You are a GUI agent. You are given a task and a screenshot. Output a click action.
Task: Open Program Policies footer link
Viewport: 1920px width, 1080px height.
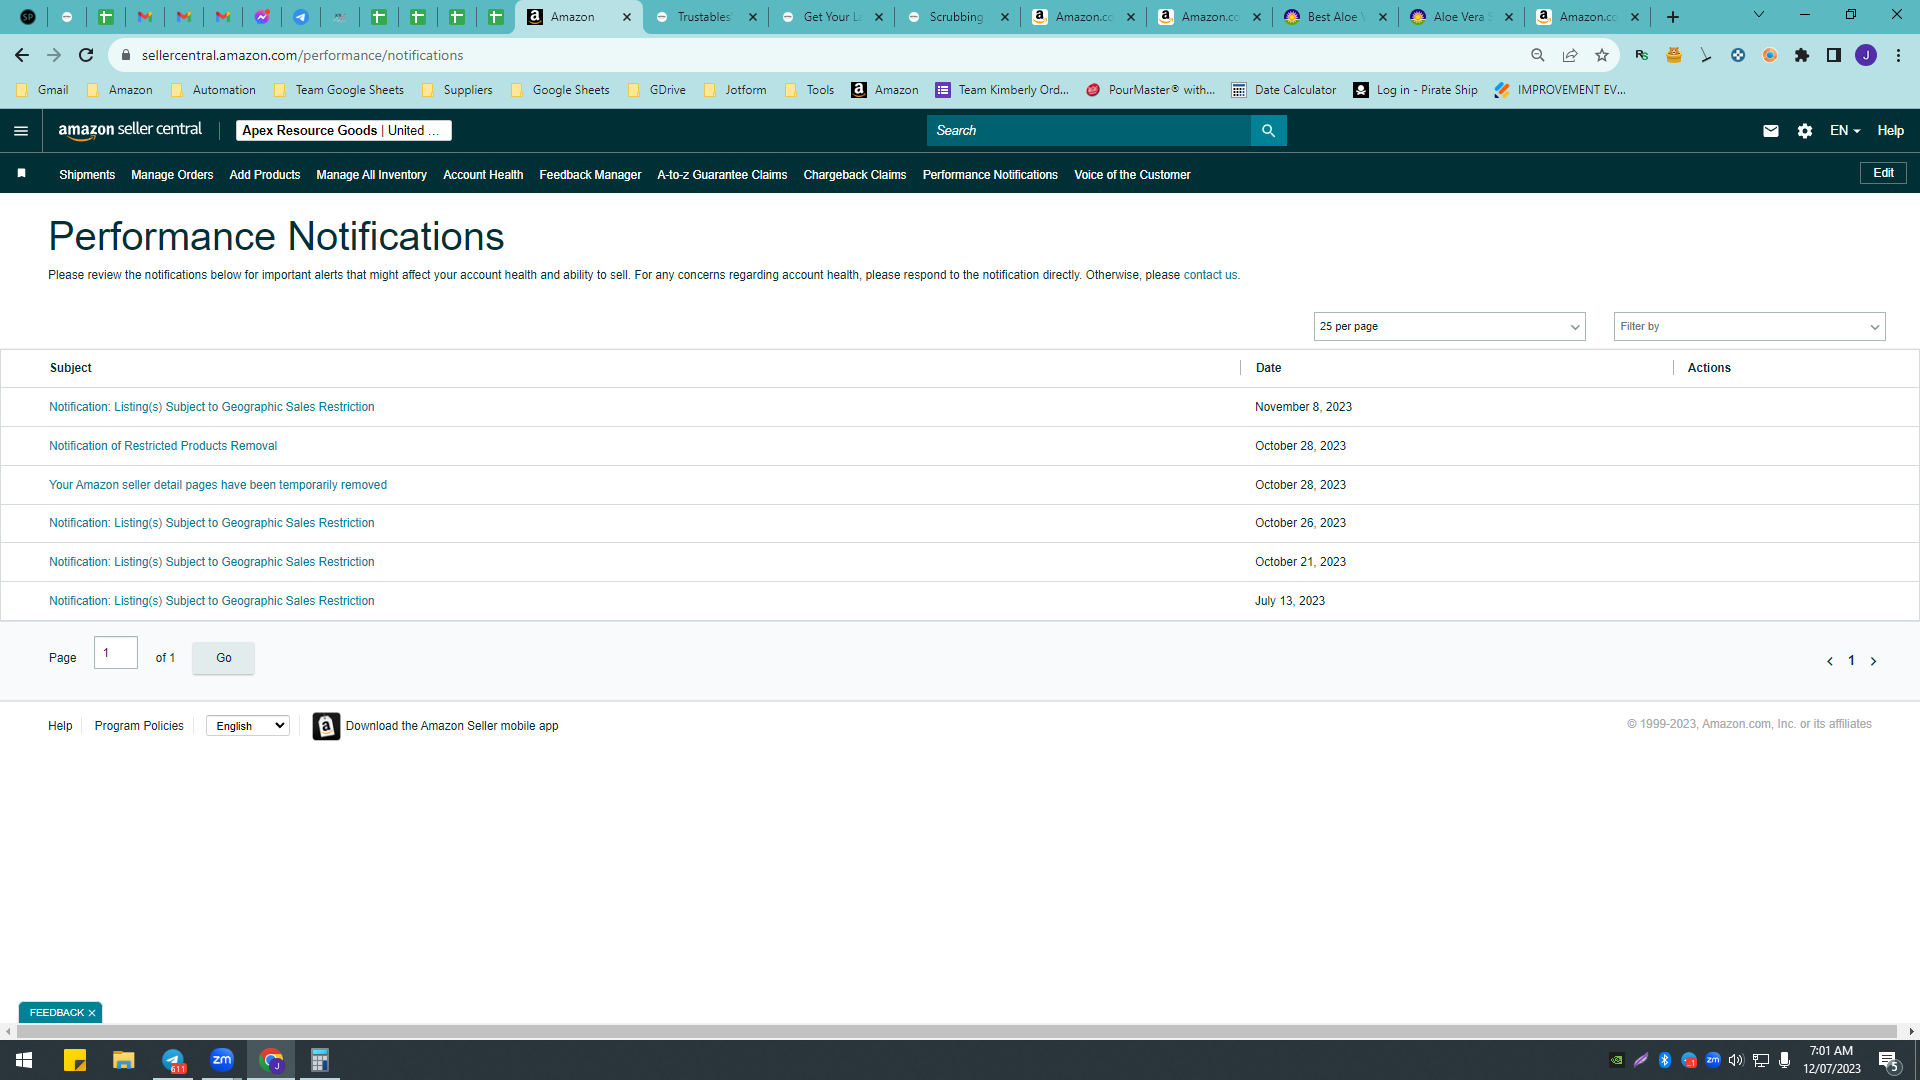coord(139,726)
